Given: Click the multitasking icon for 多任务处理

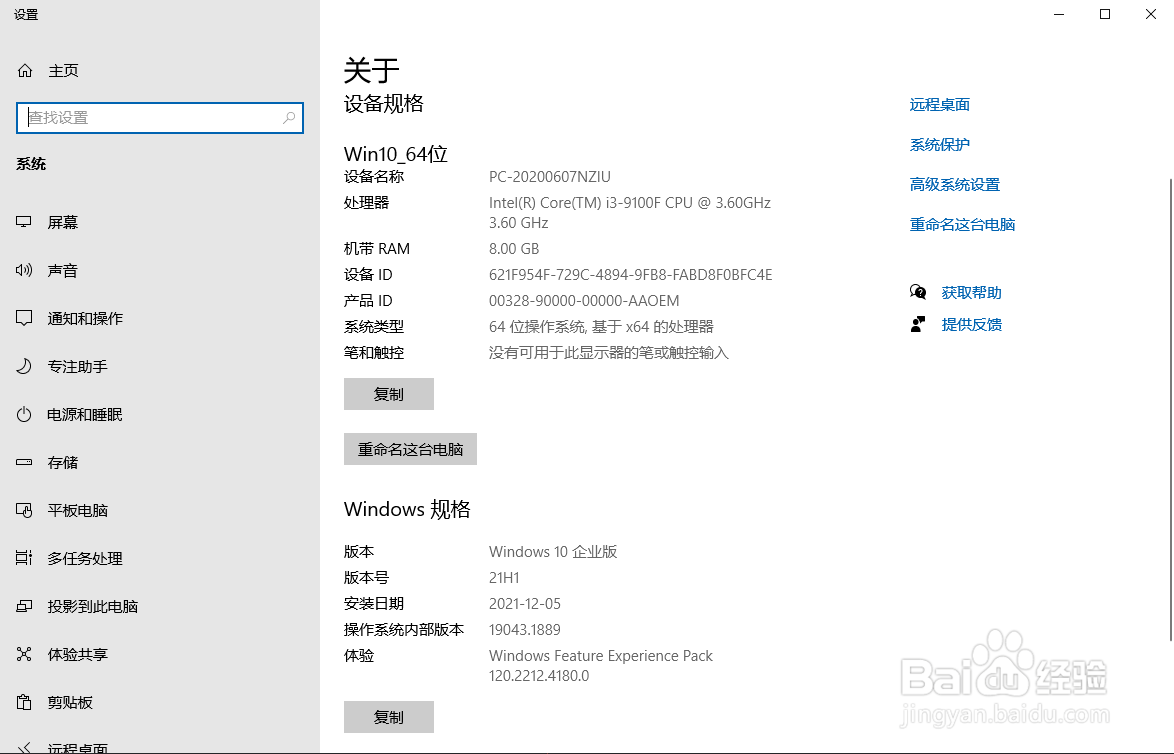Looking at the screenshot, I should pyautogui.click(x=24, y=558).
